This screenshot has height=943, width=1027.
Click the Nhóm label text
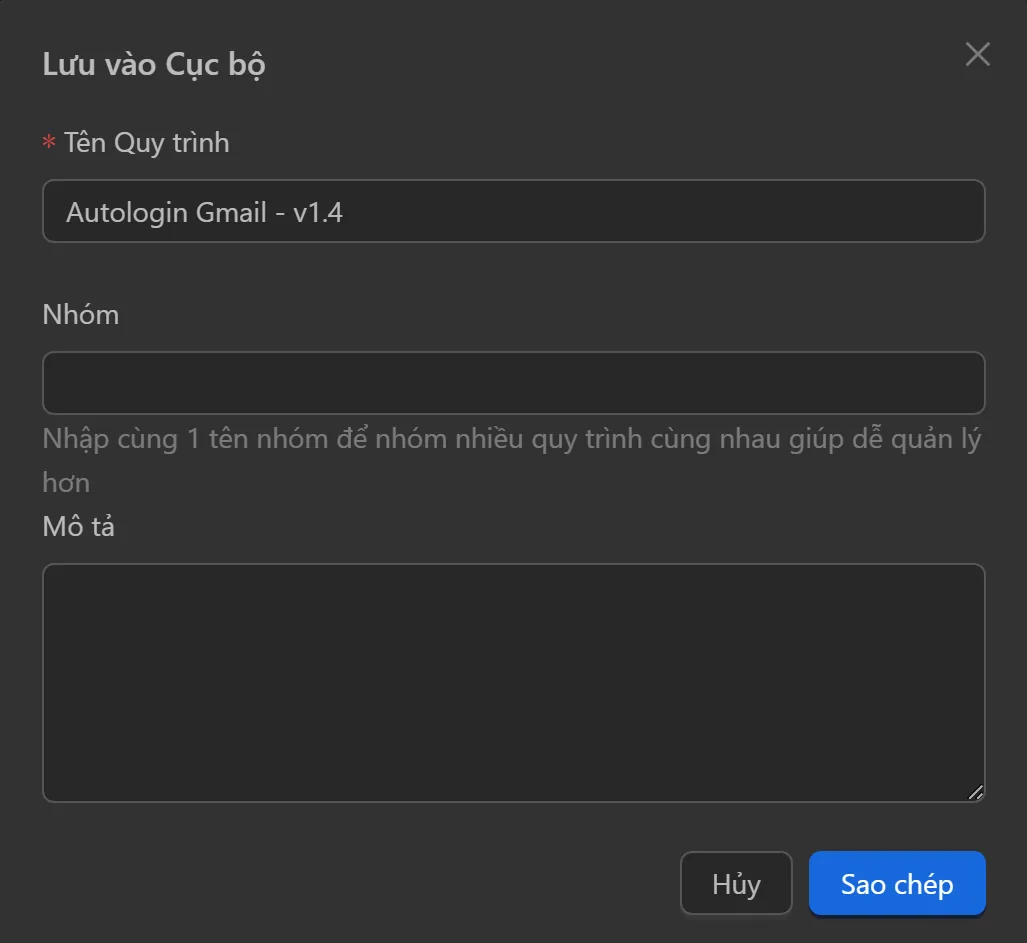(x=80, y=314)
